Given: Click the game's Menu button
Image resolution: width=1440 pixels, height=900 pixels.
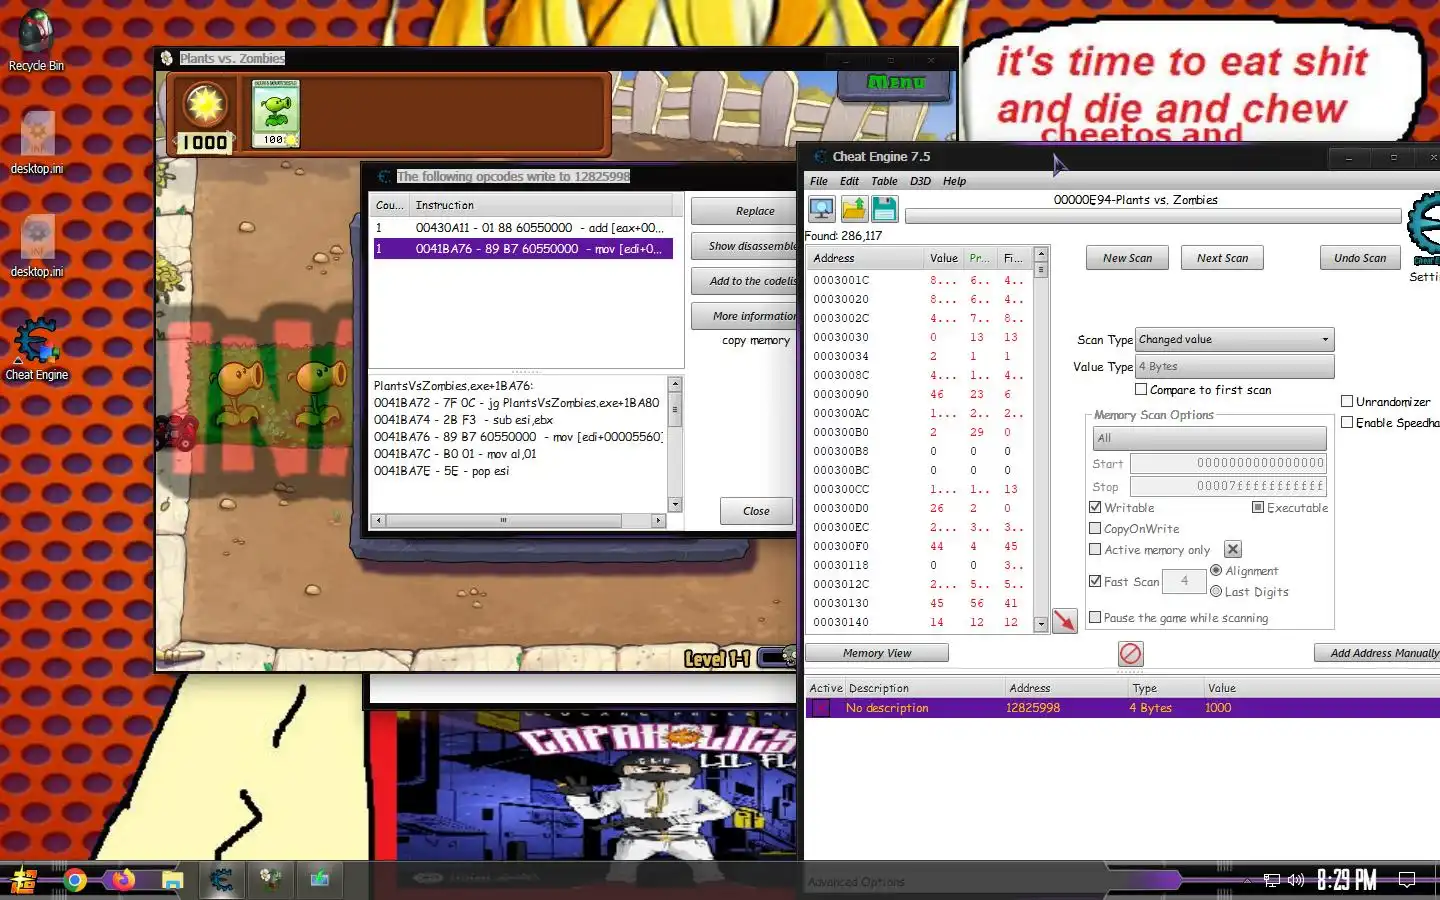Looking at the screenshot, I should pos(895,83).
